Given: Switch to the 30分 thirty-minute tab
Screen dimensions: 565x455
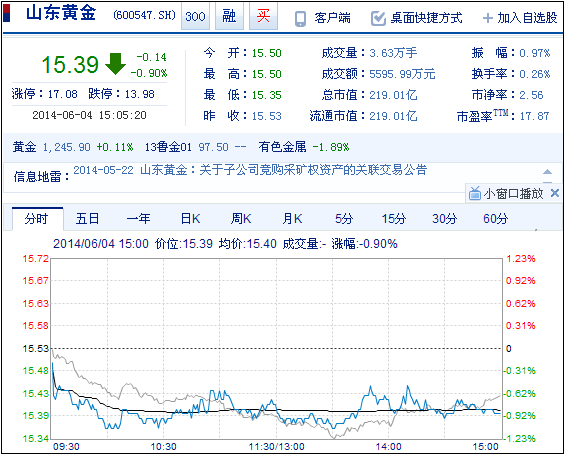Looking at the screenshot, I should (x=445, y=219).
